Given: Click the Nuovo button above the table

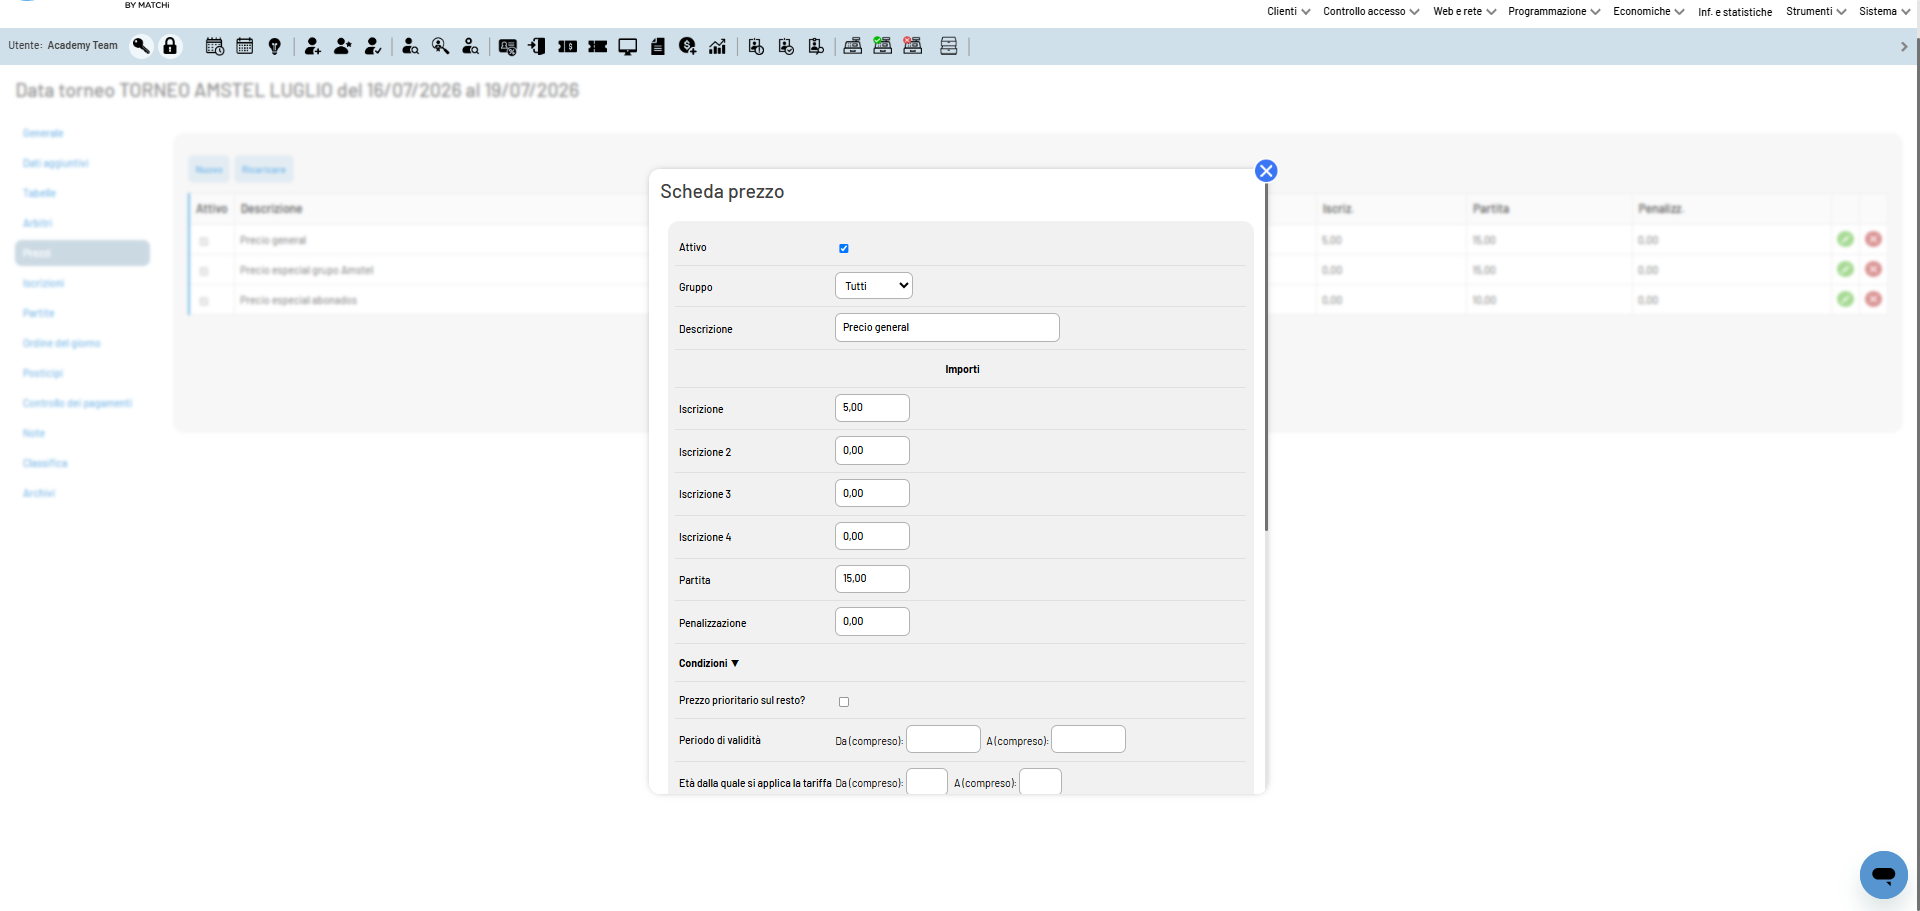Looking at the screenshot, I should tap(209, 170).
